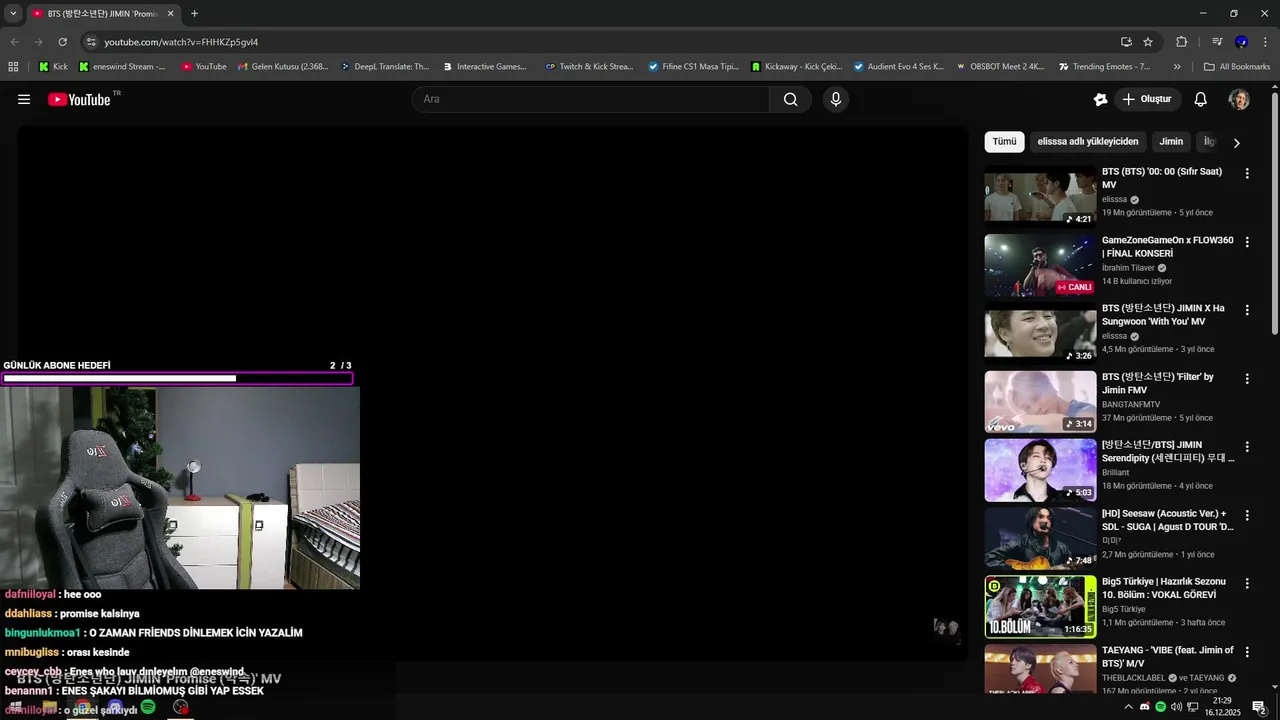
Task: Open search tabs dropdown arrow
Action: (x=13, y=14)
